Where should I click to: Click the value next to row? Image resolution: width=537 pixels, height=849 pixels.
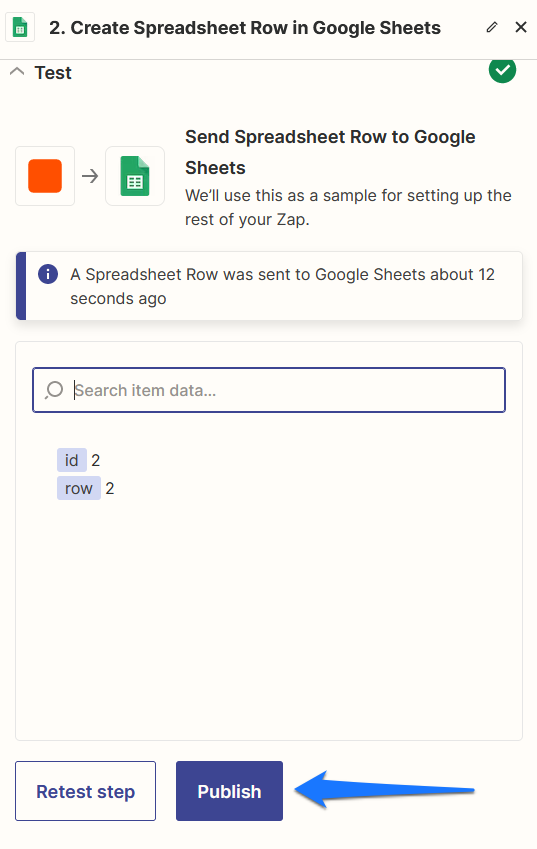point(110,488)
